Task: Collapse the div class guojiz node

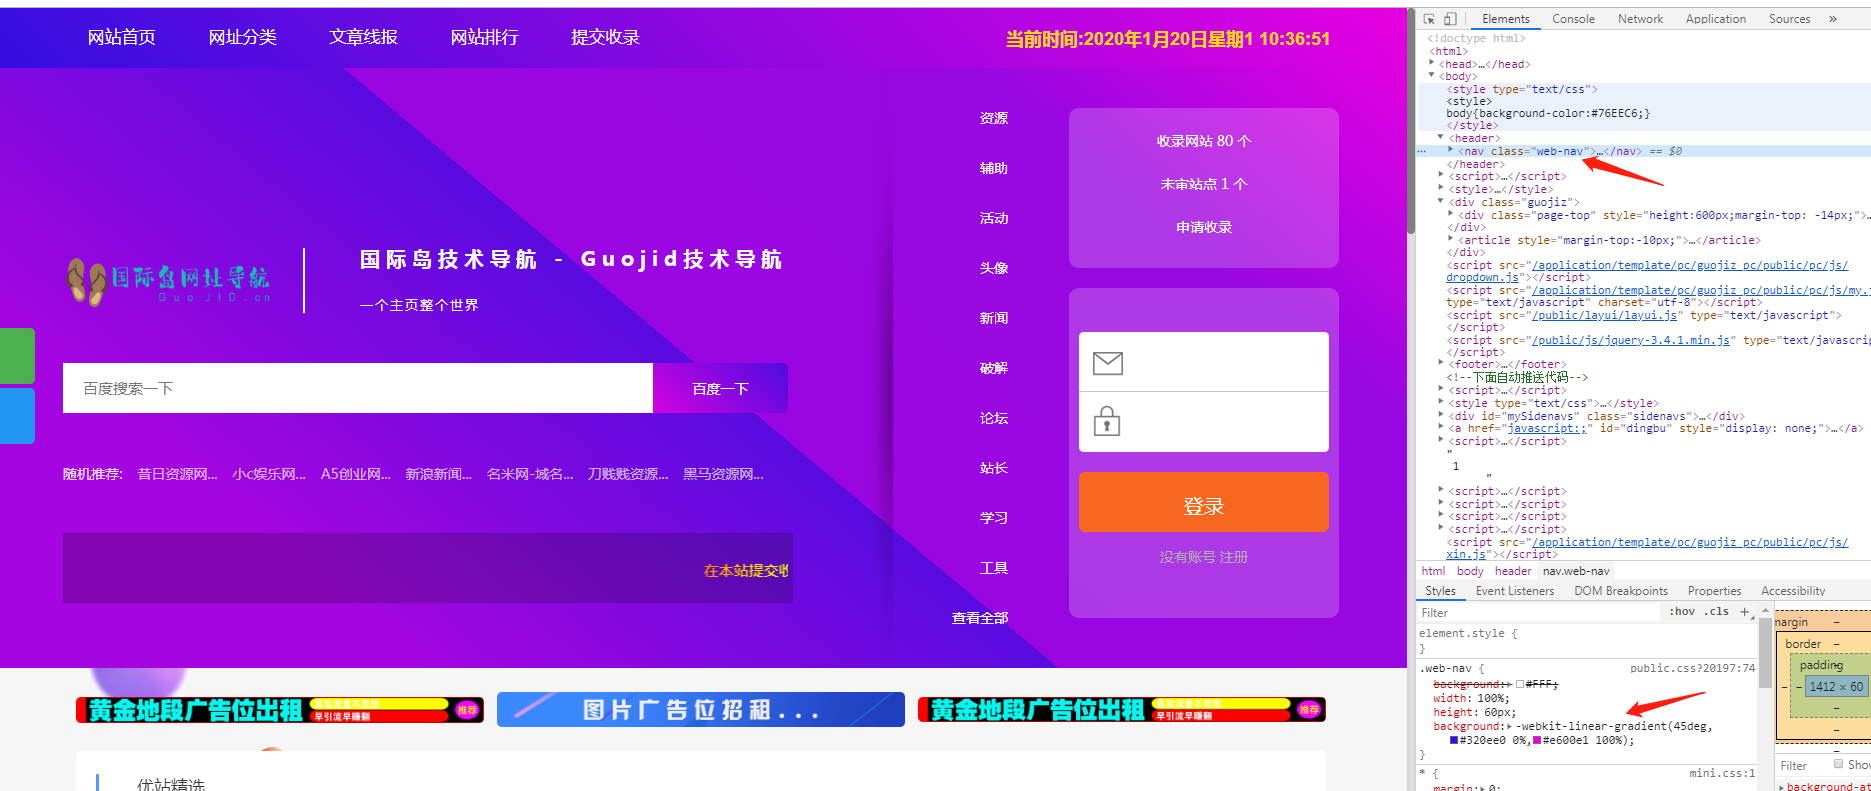Action: click(1441, 202)
